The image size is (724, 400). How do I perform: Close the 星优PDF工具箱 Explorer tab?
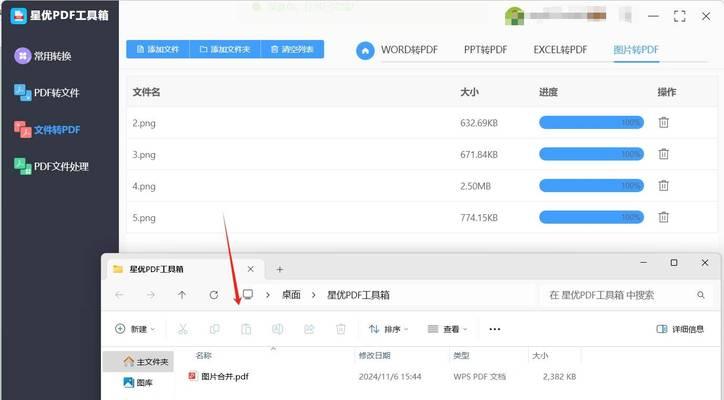coord(250,269)
